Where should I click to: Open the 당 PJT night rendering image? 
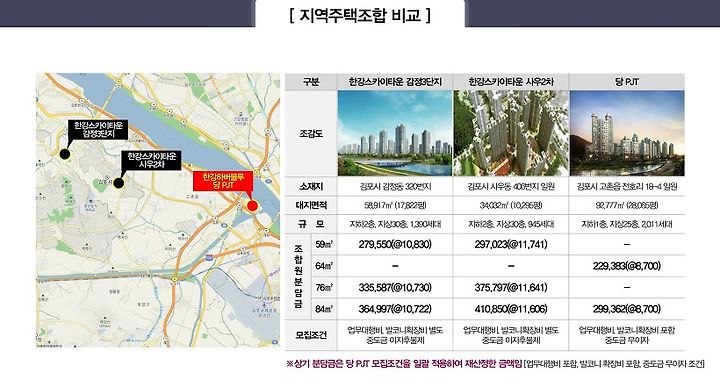[627, 133]
